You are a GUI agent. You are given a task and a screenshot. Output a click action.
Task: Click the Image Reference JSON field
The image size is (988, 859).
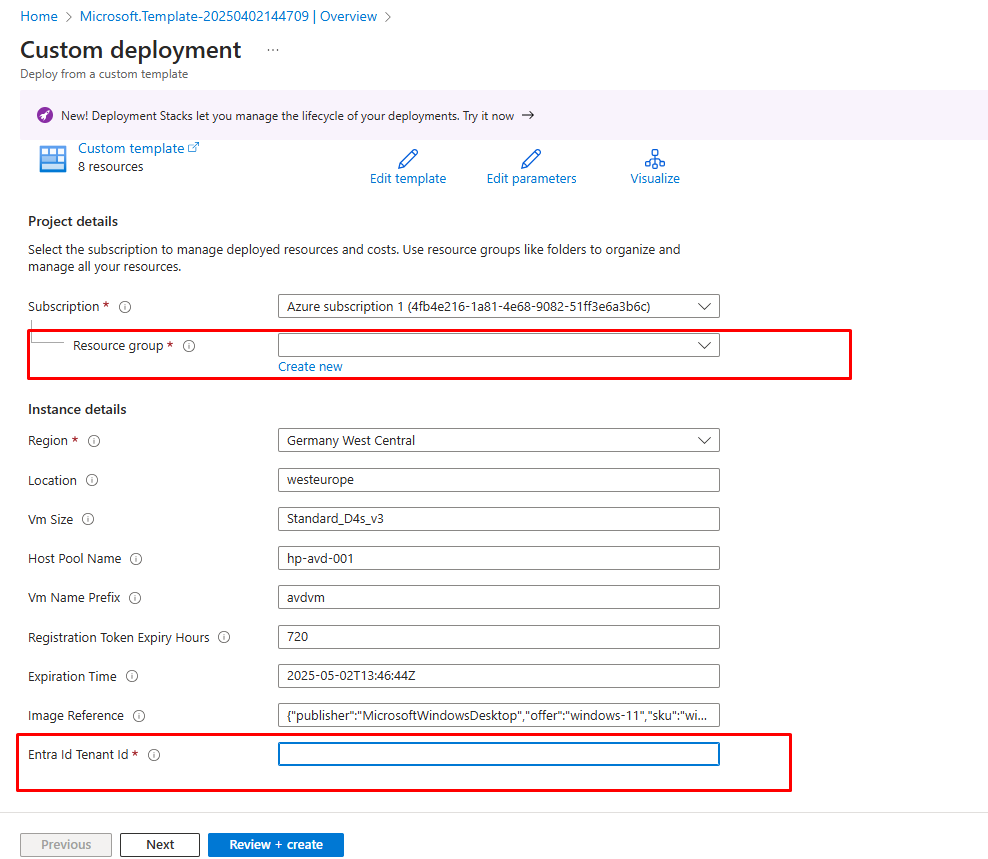point(498,715)
